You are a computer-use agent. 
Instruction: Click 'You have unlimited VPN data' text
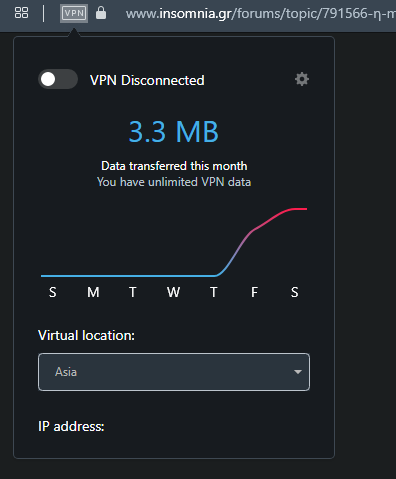pos(174,182)
